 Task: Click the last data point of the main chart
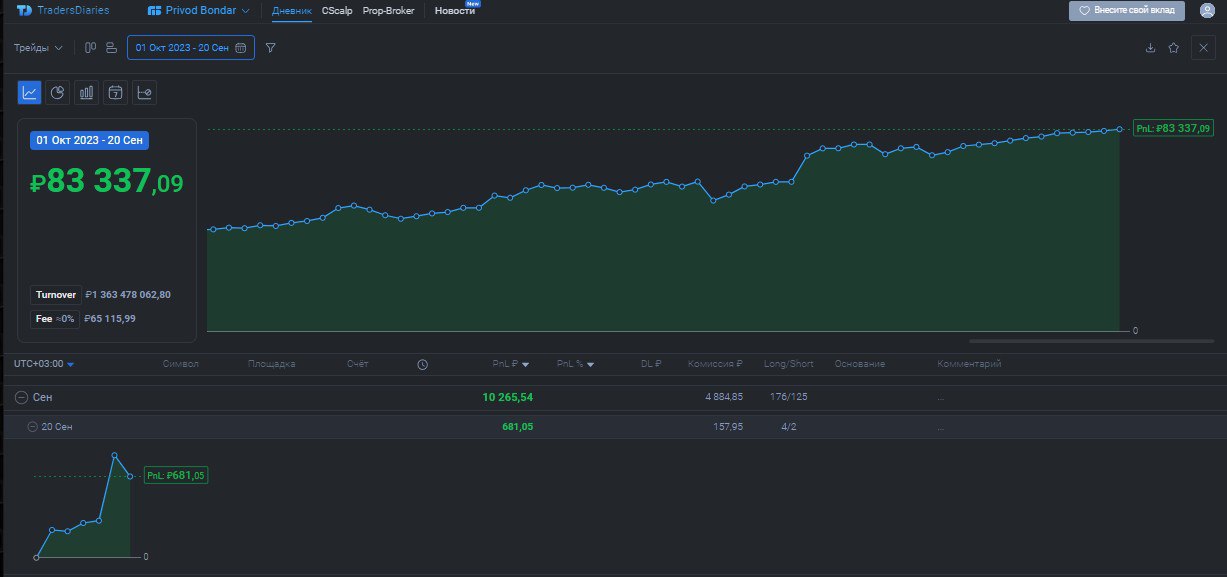click(x=1119, y=128)
